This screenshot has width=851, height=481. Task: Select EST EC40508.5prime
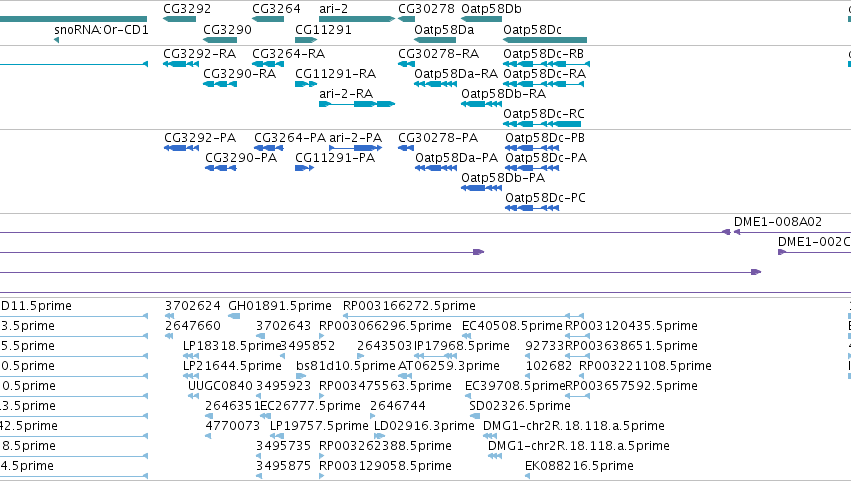[465, 336]
